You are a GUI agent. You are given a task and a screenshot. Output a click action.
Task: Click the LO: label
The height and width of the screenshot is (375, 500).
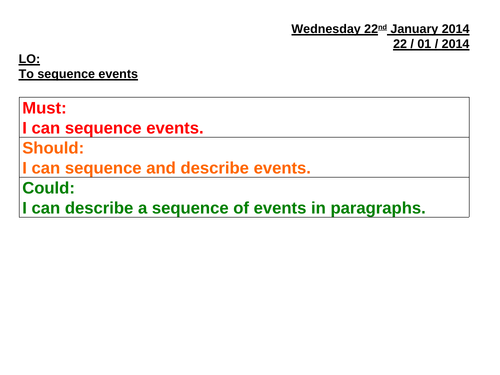pyautogui.click(x=29, y=59)
